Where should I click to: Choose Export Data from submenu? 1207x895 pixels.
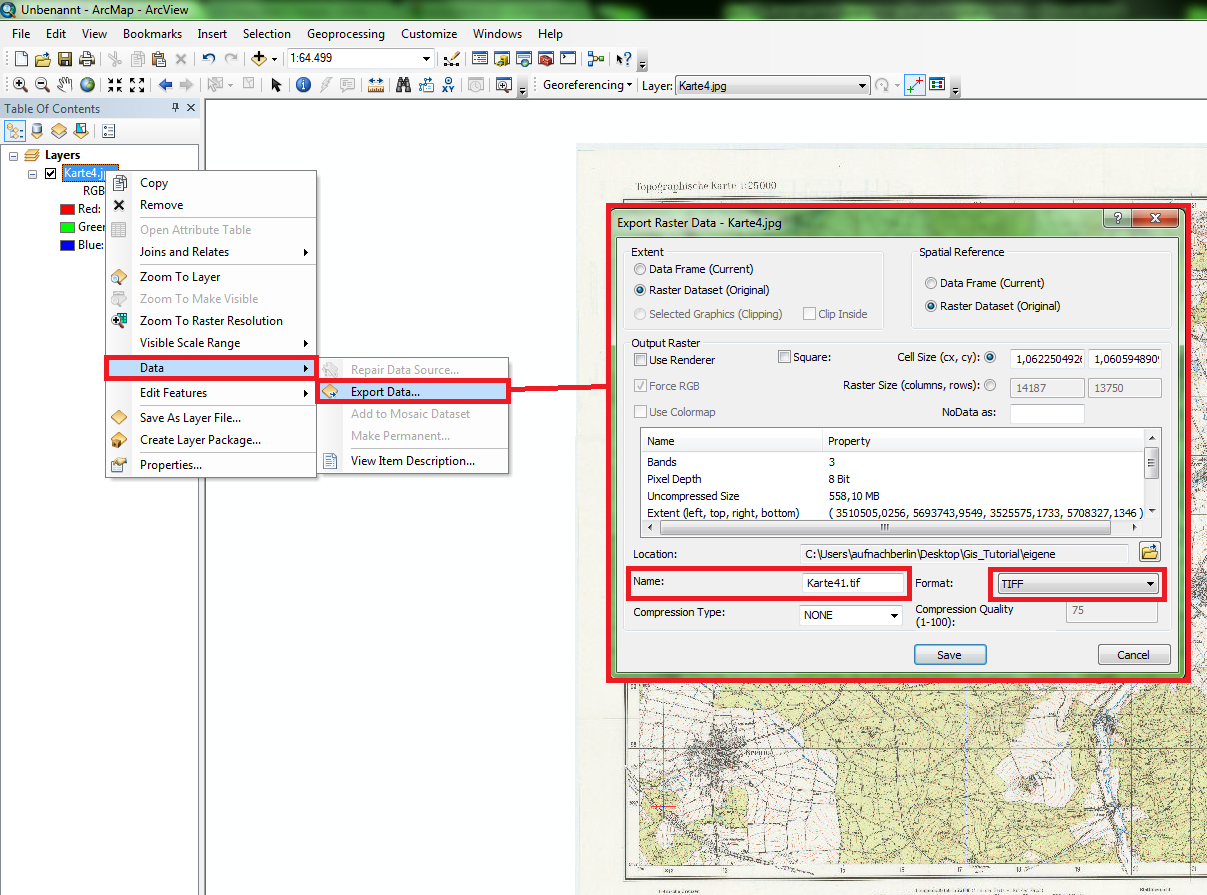pyautogui.click(x=413, y=392)
